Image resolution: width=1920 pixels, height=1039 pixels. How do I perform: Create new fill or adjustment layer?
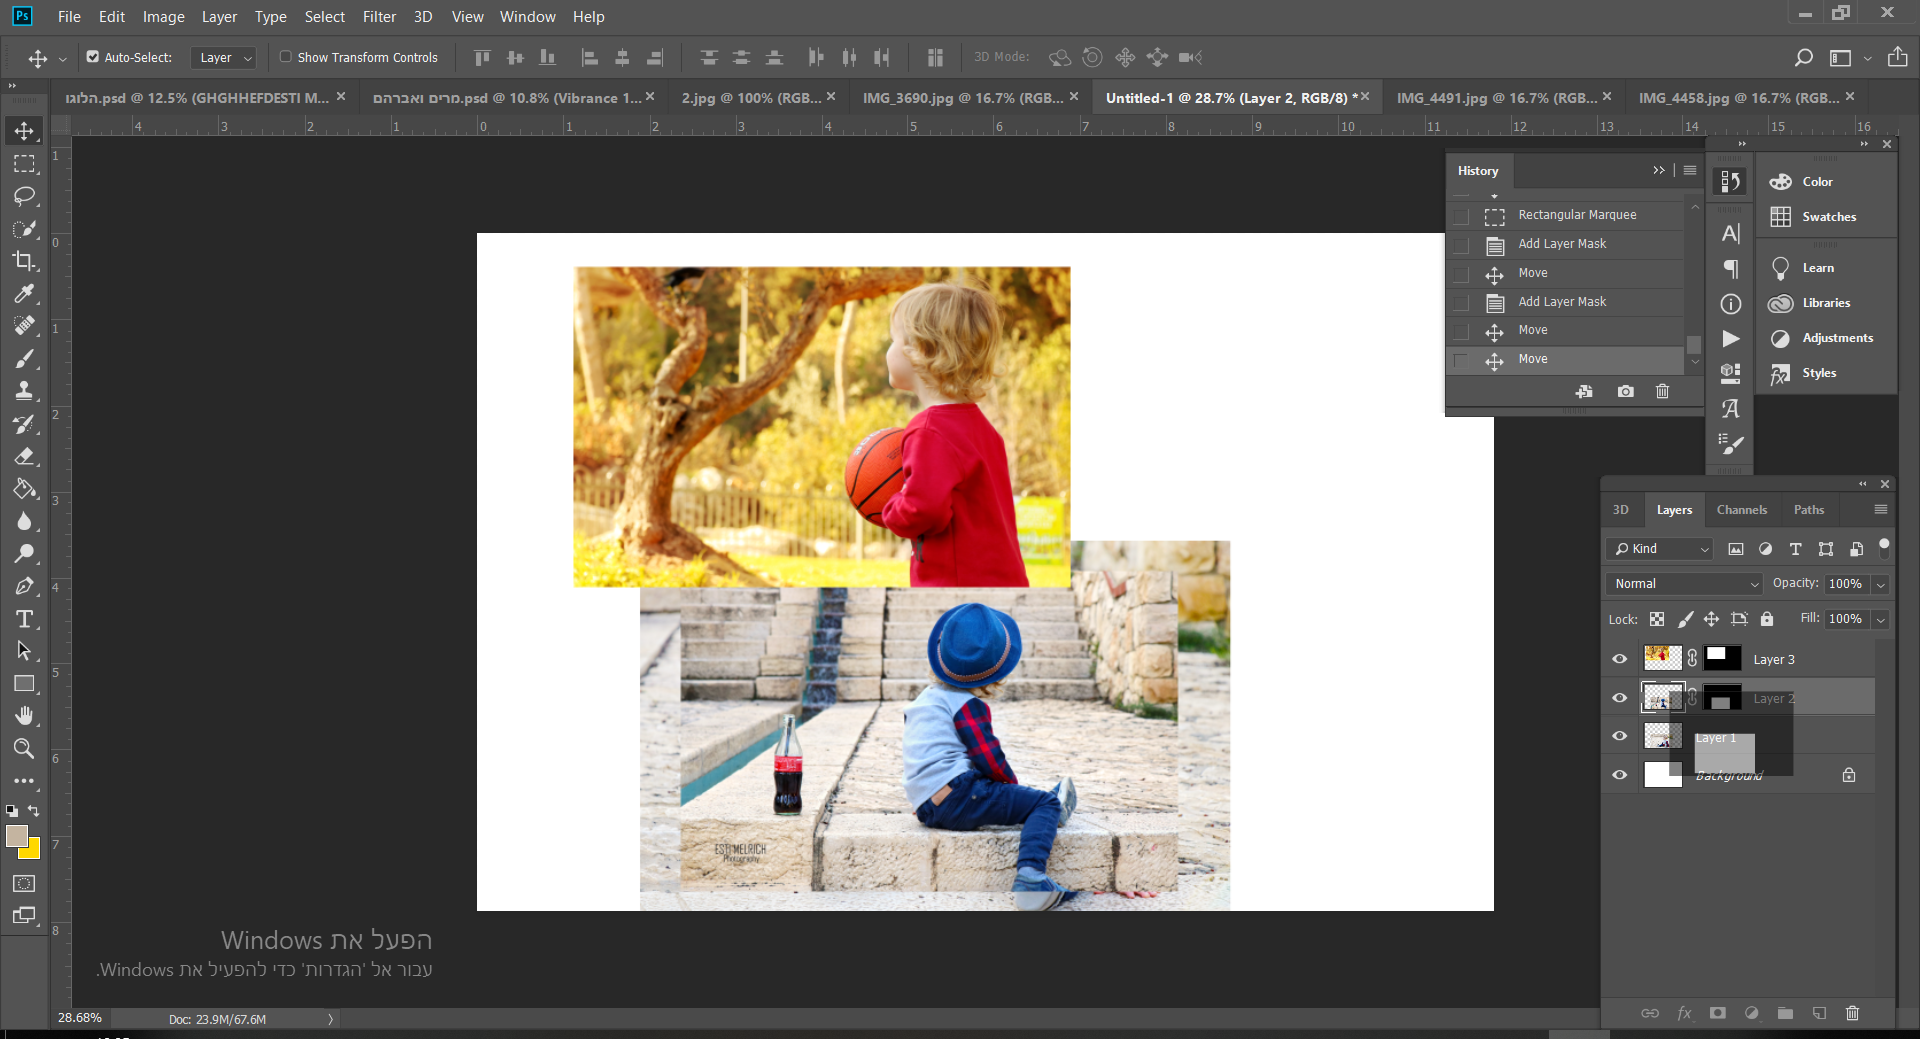coord(1752,1013)
